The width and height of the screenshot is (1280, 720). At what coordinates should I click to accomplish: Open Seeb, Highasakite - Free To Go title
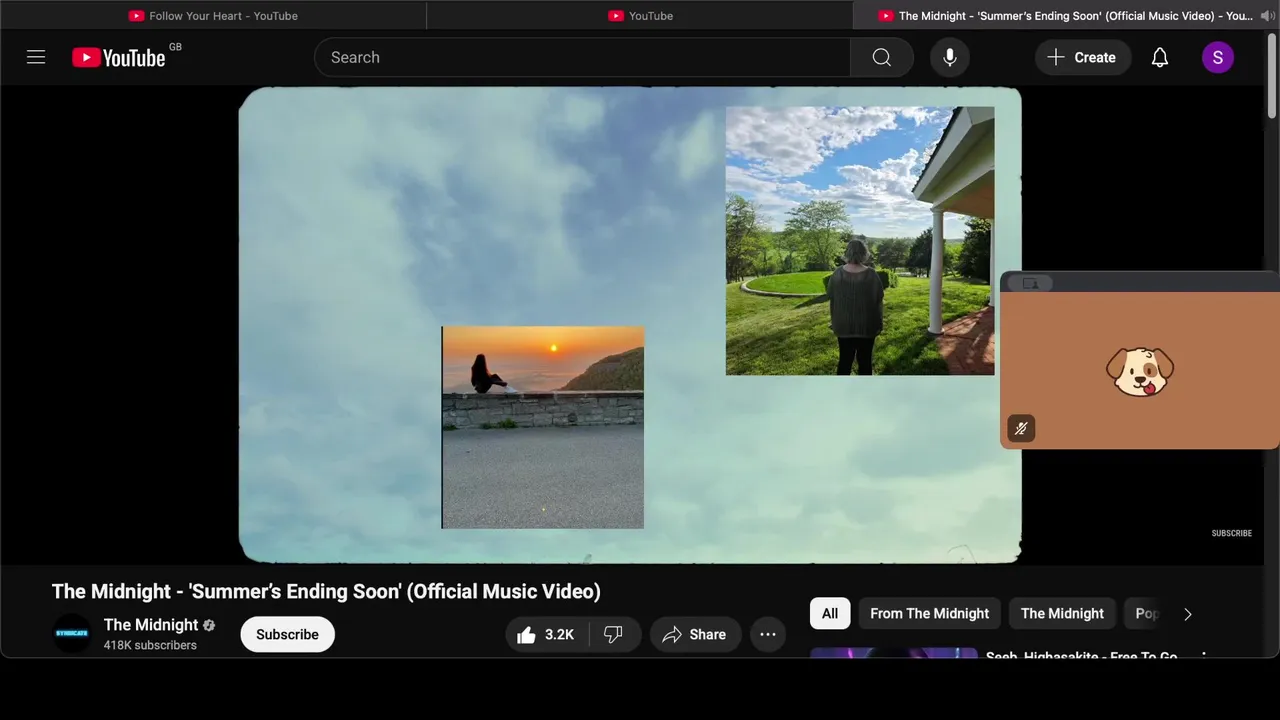pos(1082,656)
